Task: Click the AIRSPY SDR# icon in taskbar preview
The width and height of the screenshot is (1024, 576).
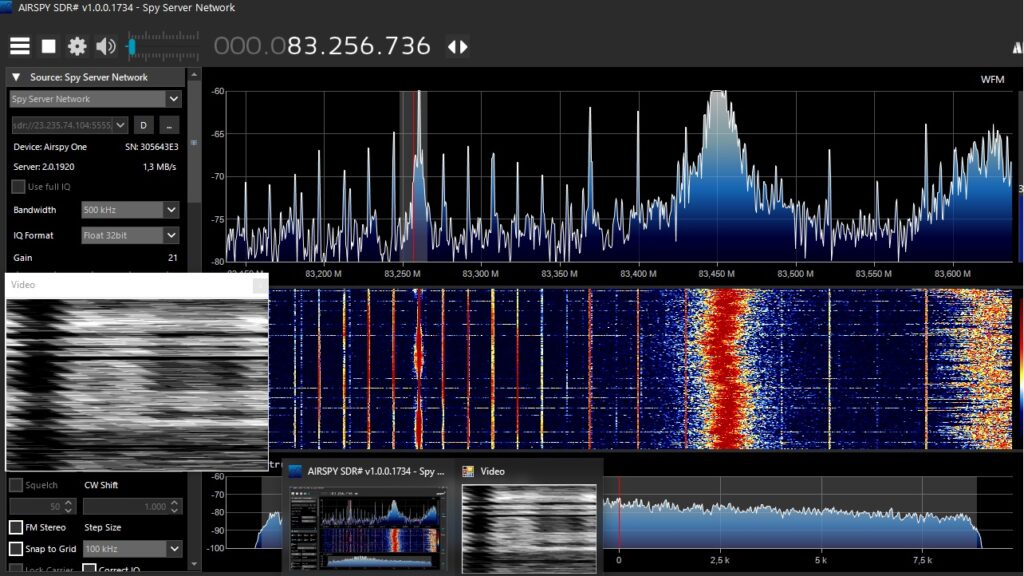Action: pyautogui.click(x=295, y=472)
